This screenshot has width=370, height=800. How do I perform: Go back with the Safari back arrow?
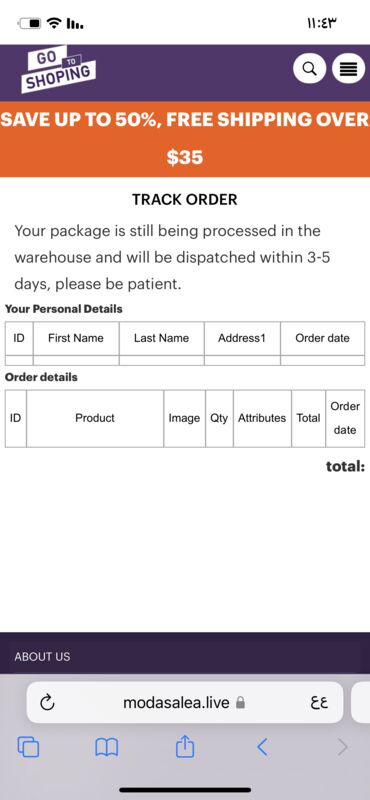point(262,747)
